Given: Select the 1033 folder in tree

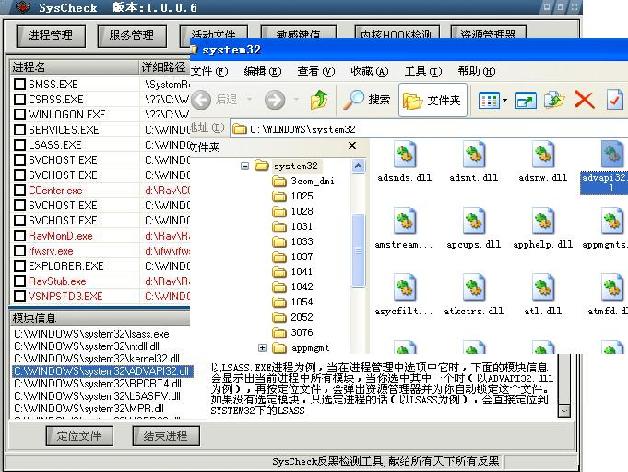Looking at the screenshot, I should point(292,242).
